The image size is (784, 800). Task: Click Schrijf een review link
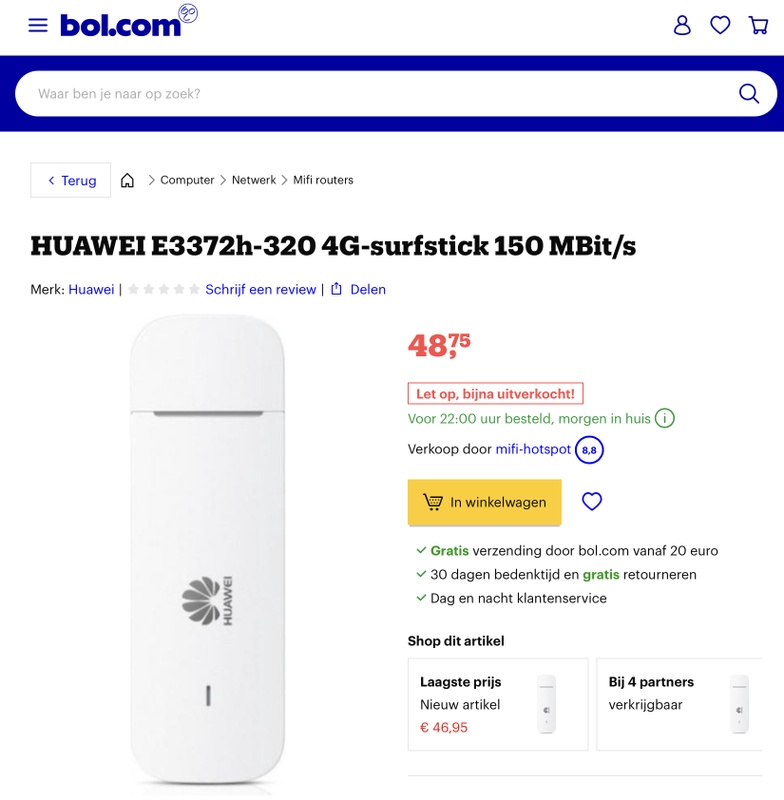[260, 289]
